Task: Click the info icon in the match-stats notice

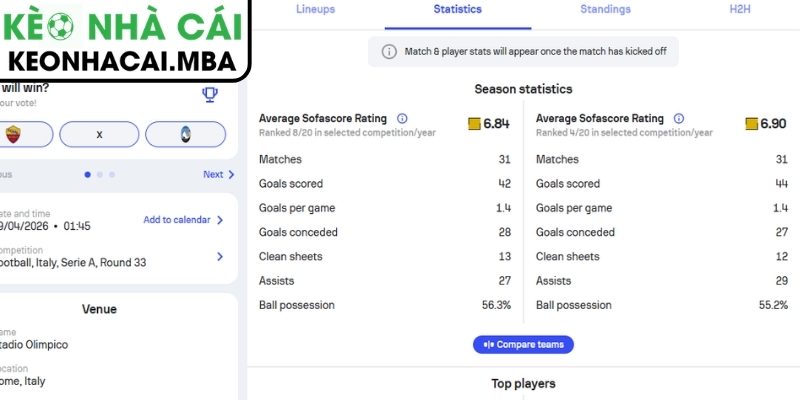Action: (x=389, y=52)
